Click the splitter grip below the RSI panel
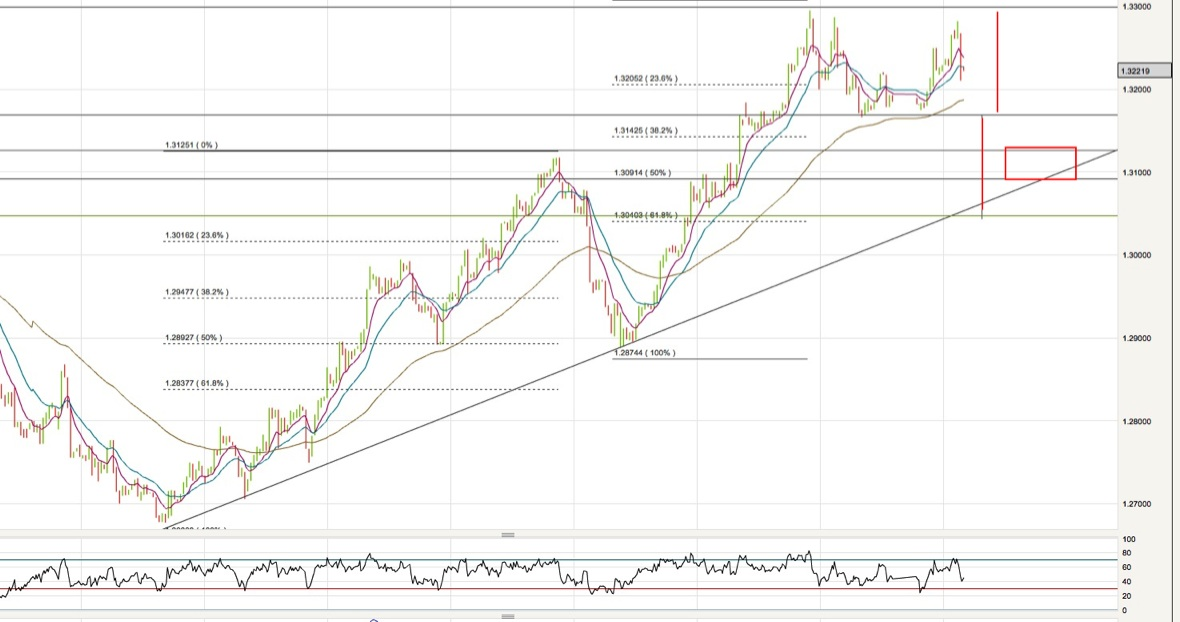The image size is (1180, 622). click(x=508, y=616)
